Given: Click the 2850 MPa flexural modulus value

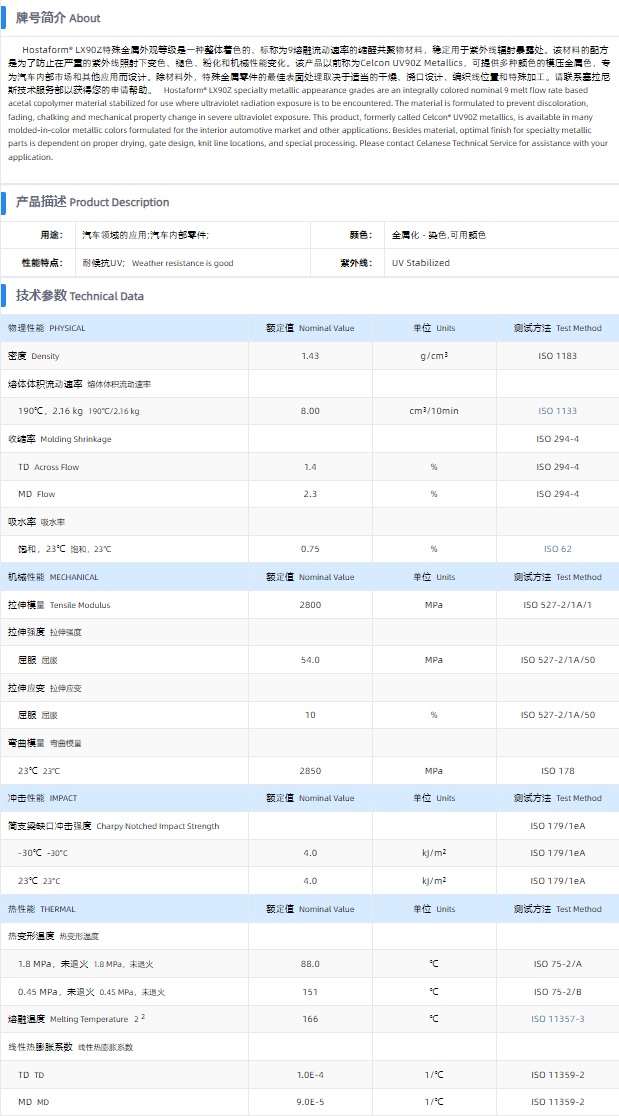Looking at the screenshot, I should [310, 771].
